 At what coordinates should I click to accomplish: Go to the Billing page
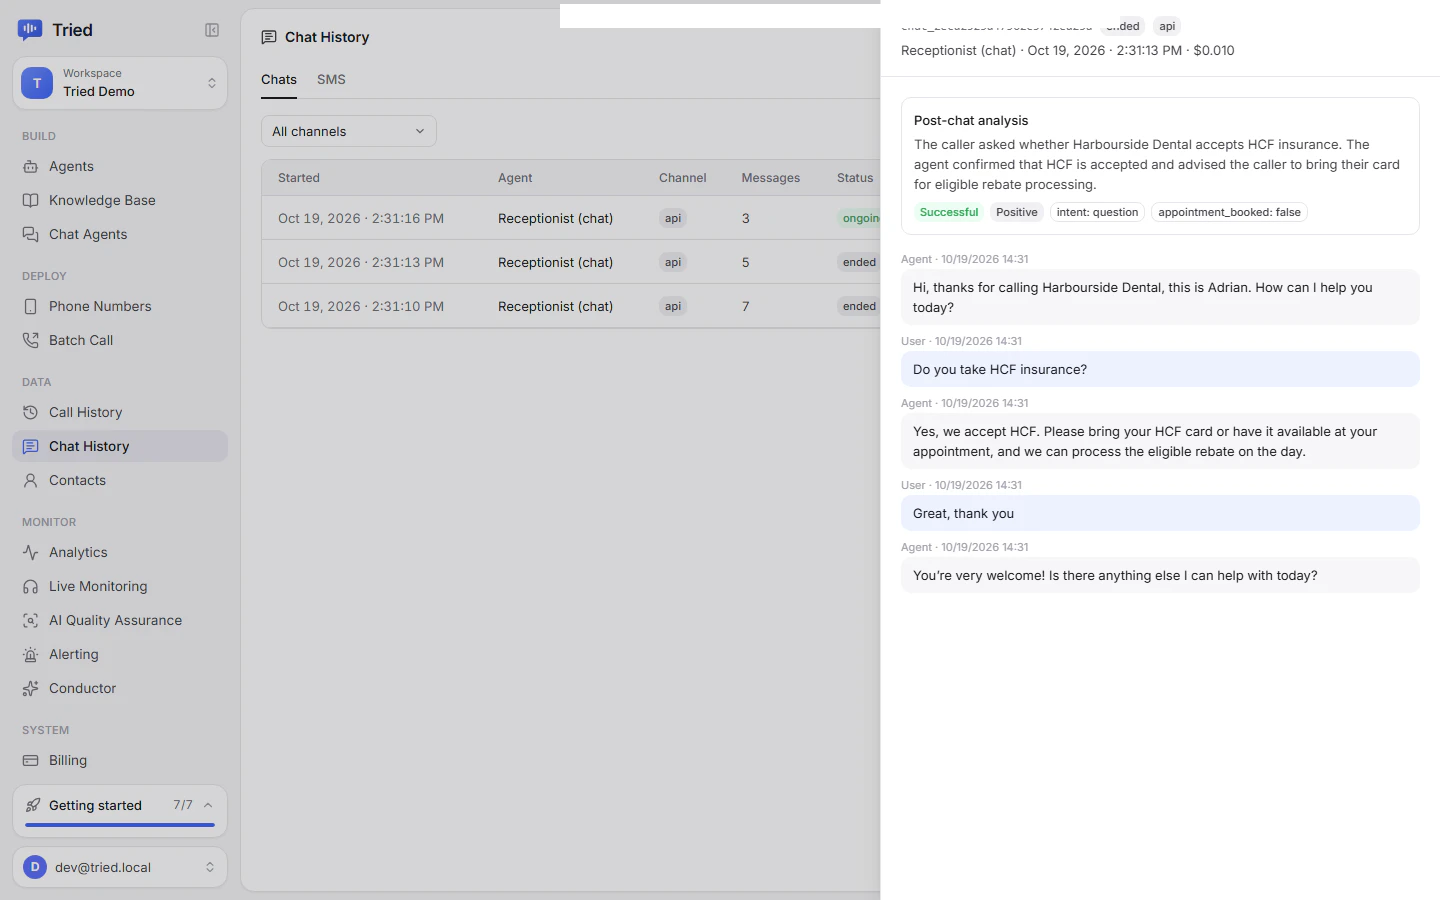point(120,760)
